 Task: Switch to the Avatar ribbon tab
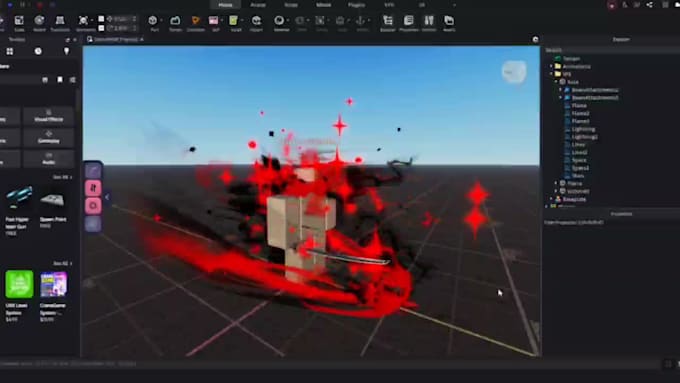(258, 5)
